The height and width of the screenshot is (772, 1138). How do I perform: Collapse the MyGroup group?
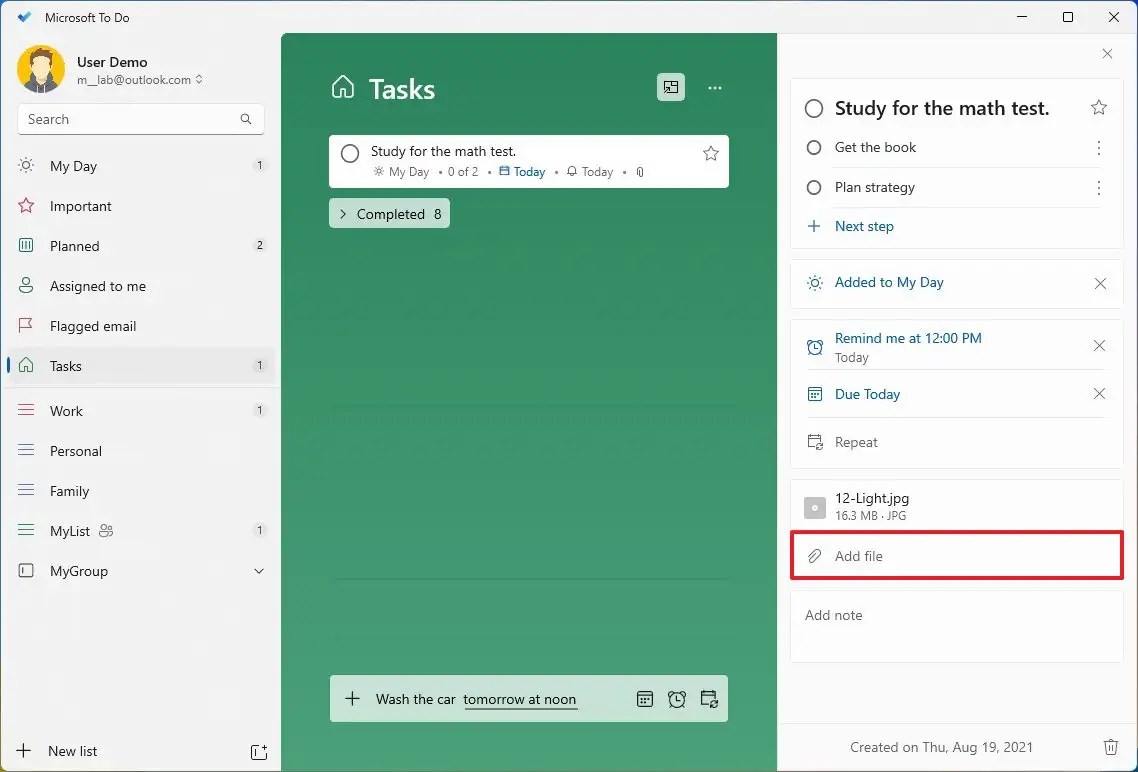[259, 571]
